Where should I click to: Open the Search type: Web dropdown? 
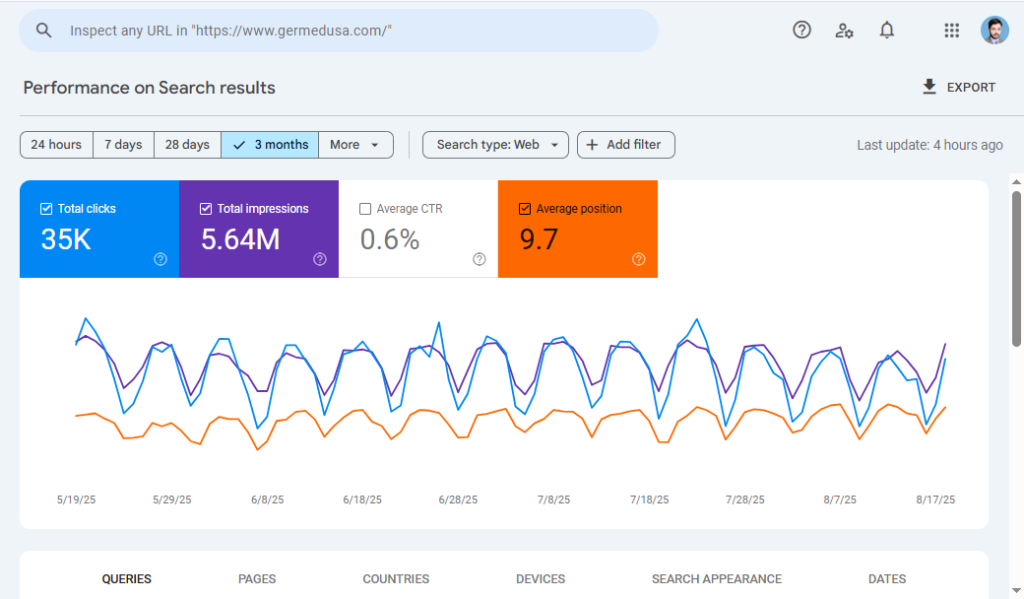click(x=495, y=145)
